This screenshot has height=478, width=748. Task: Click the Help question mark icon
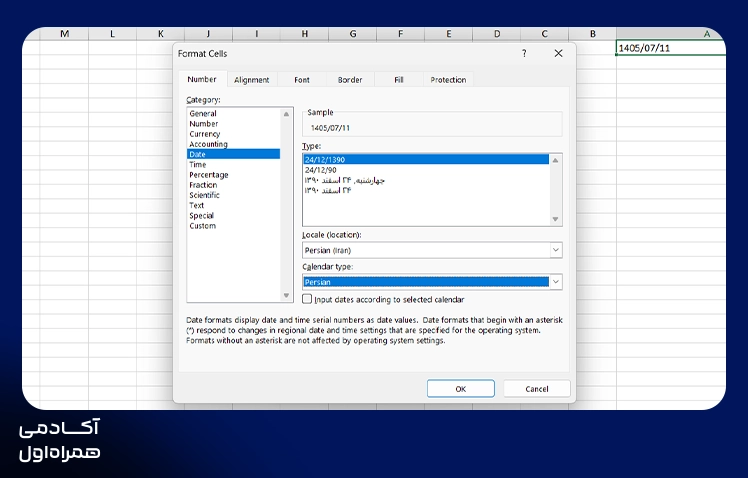(x=524, y=53)
